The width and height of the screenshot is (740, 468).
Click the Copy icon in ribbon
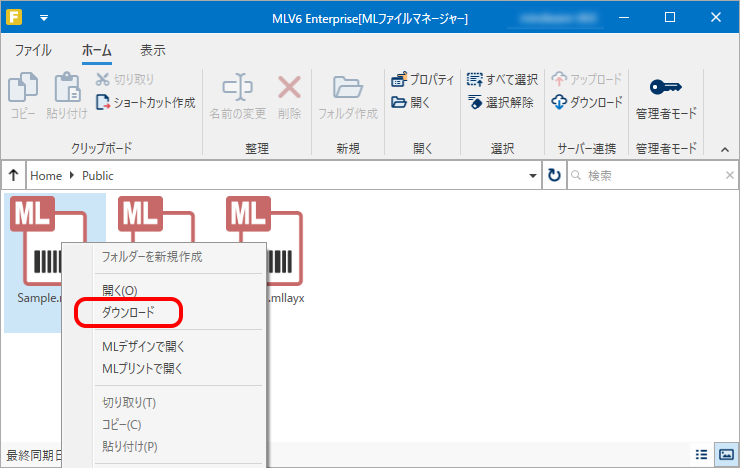[x=23, y=88]
